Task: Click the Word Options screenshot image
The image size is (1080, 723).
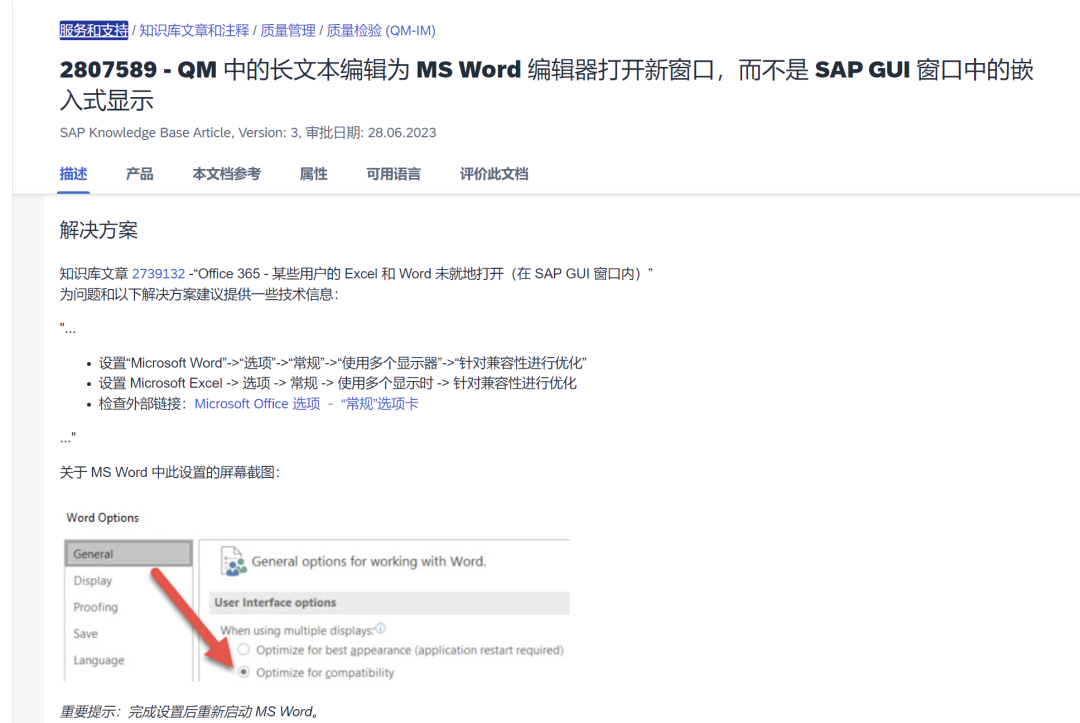Action: click(x=317, y=596)
